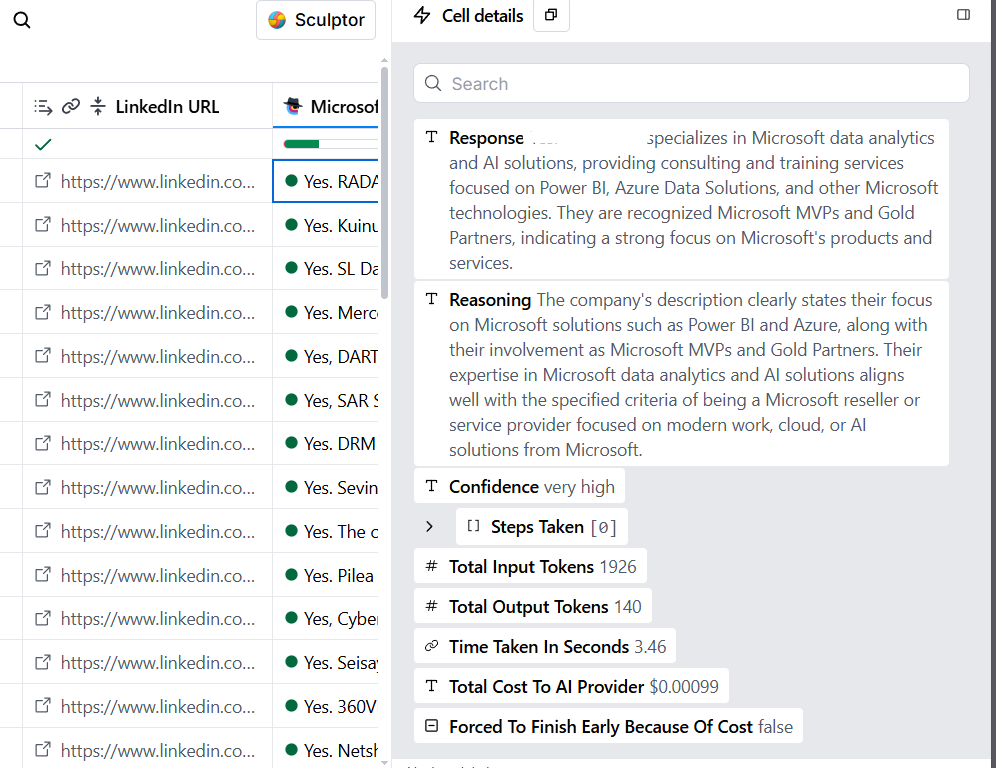This screenshot has width=996, height=768.
Task: Click the green progress bar under Microsoft column
Action: coord(301,144)
